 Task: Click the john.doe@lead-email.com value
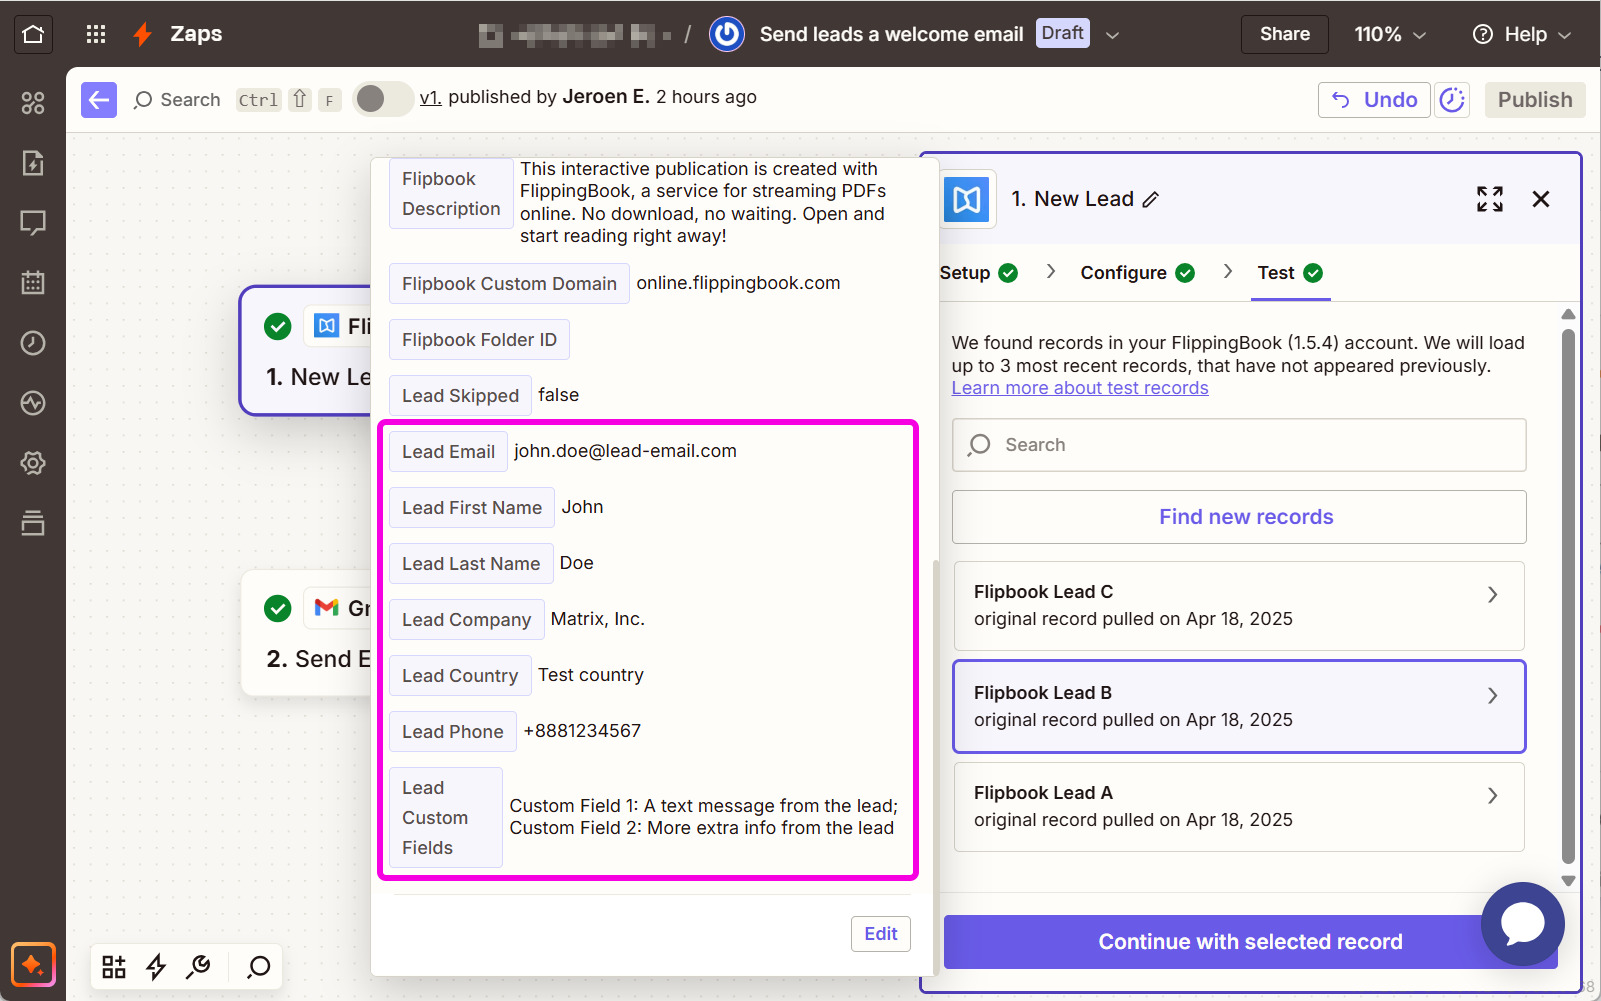click(625, 451)
